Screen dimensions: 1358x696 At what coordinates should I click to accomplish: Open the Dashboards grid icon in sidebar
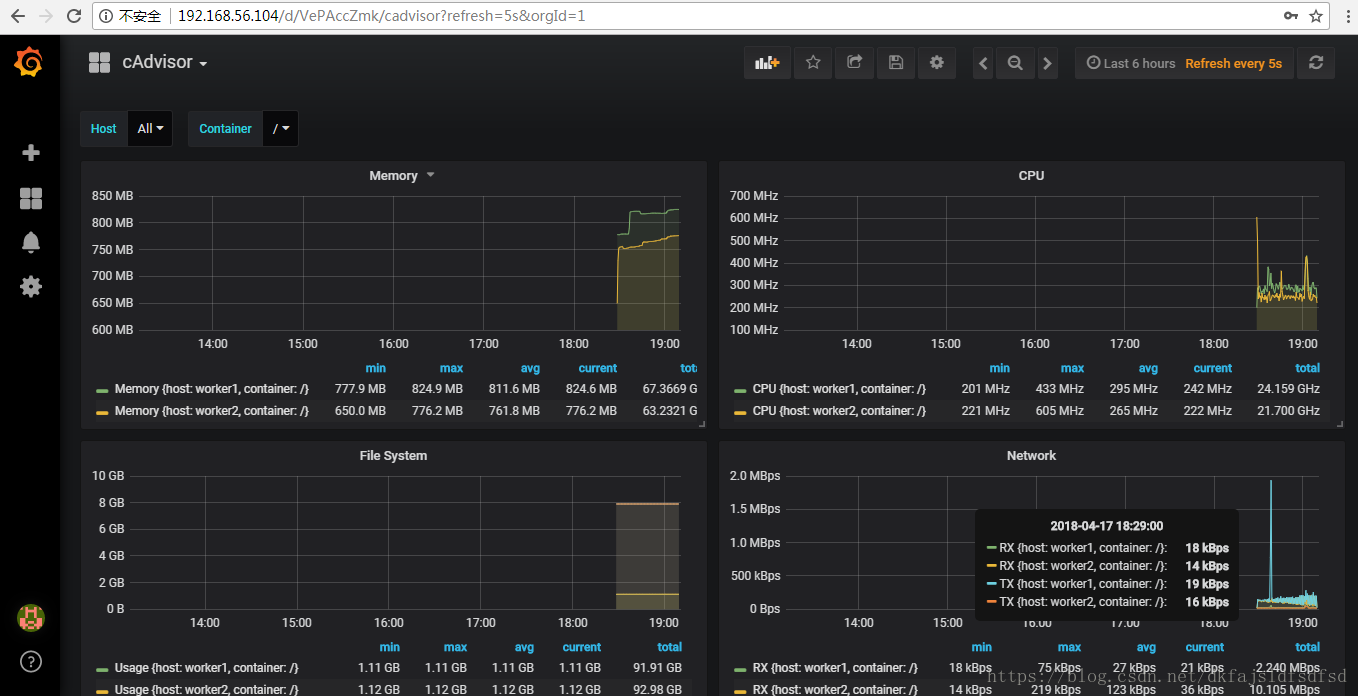click(x=31, y=199)
